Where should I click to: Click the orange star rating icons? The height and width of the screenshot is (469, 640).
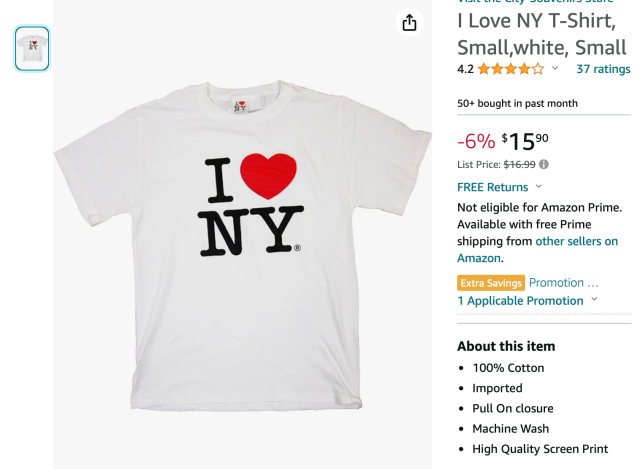(510, 69)
